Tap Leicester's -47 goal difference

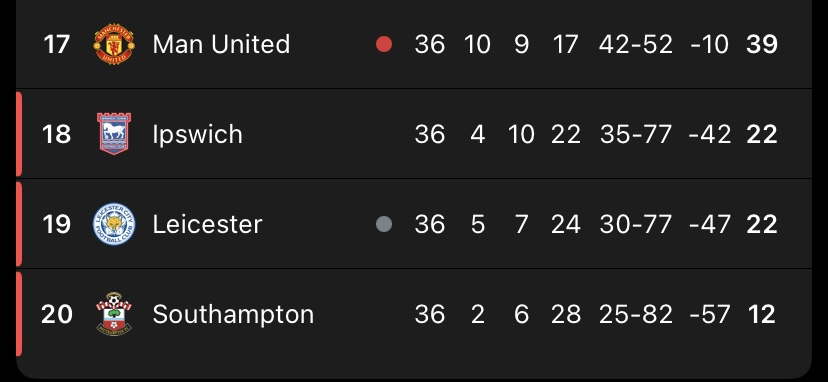click(710, 224)
